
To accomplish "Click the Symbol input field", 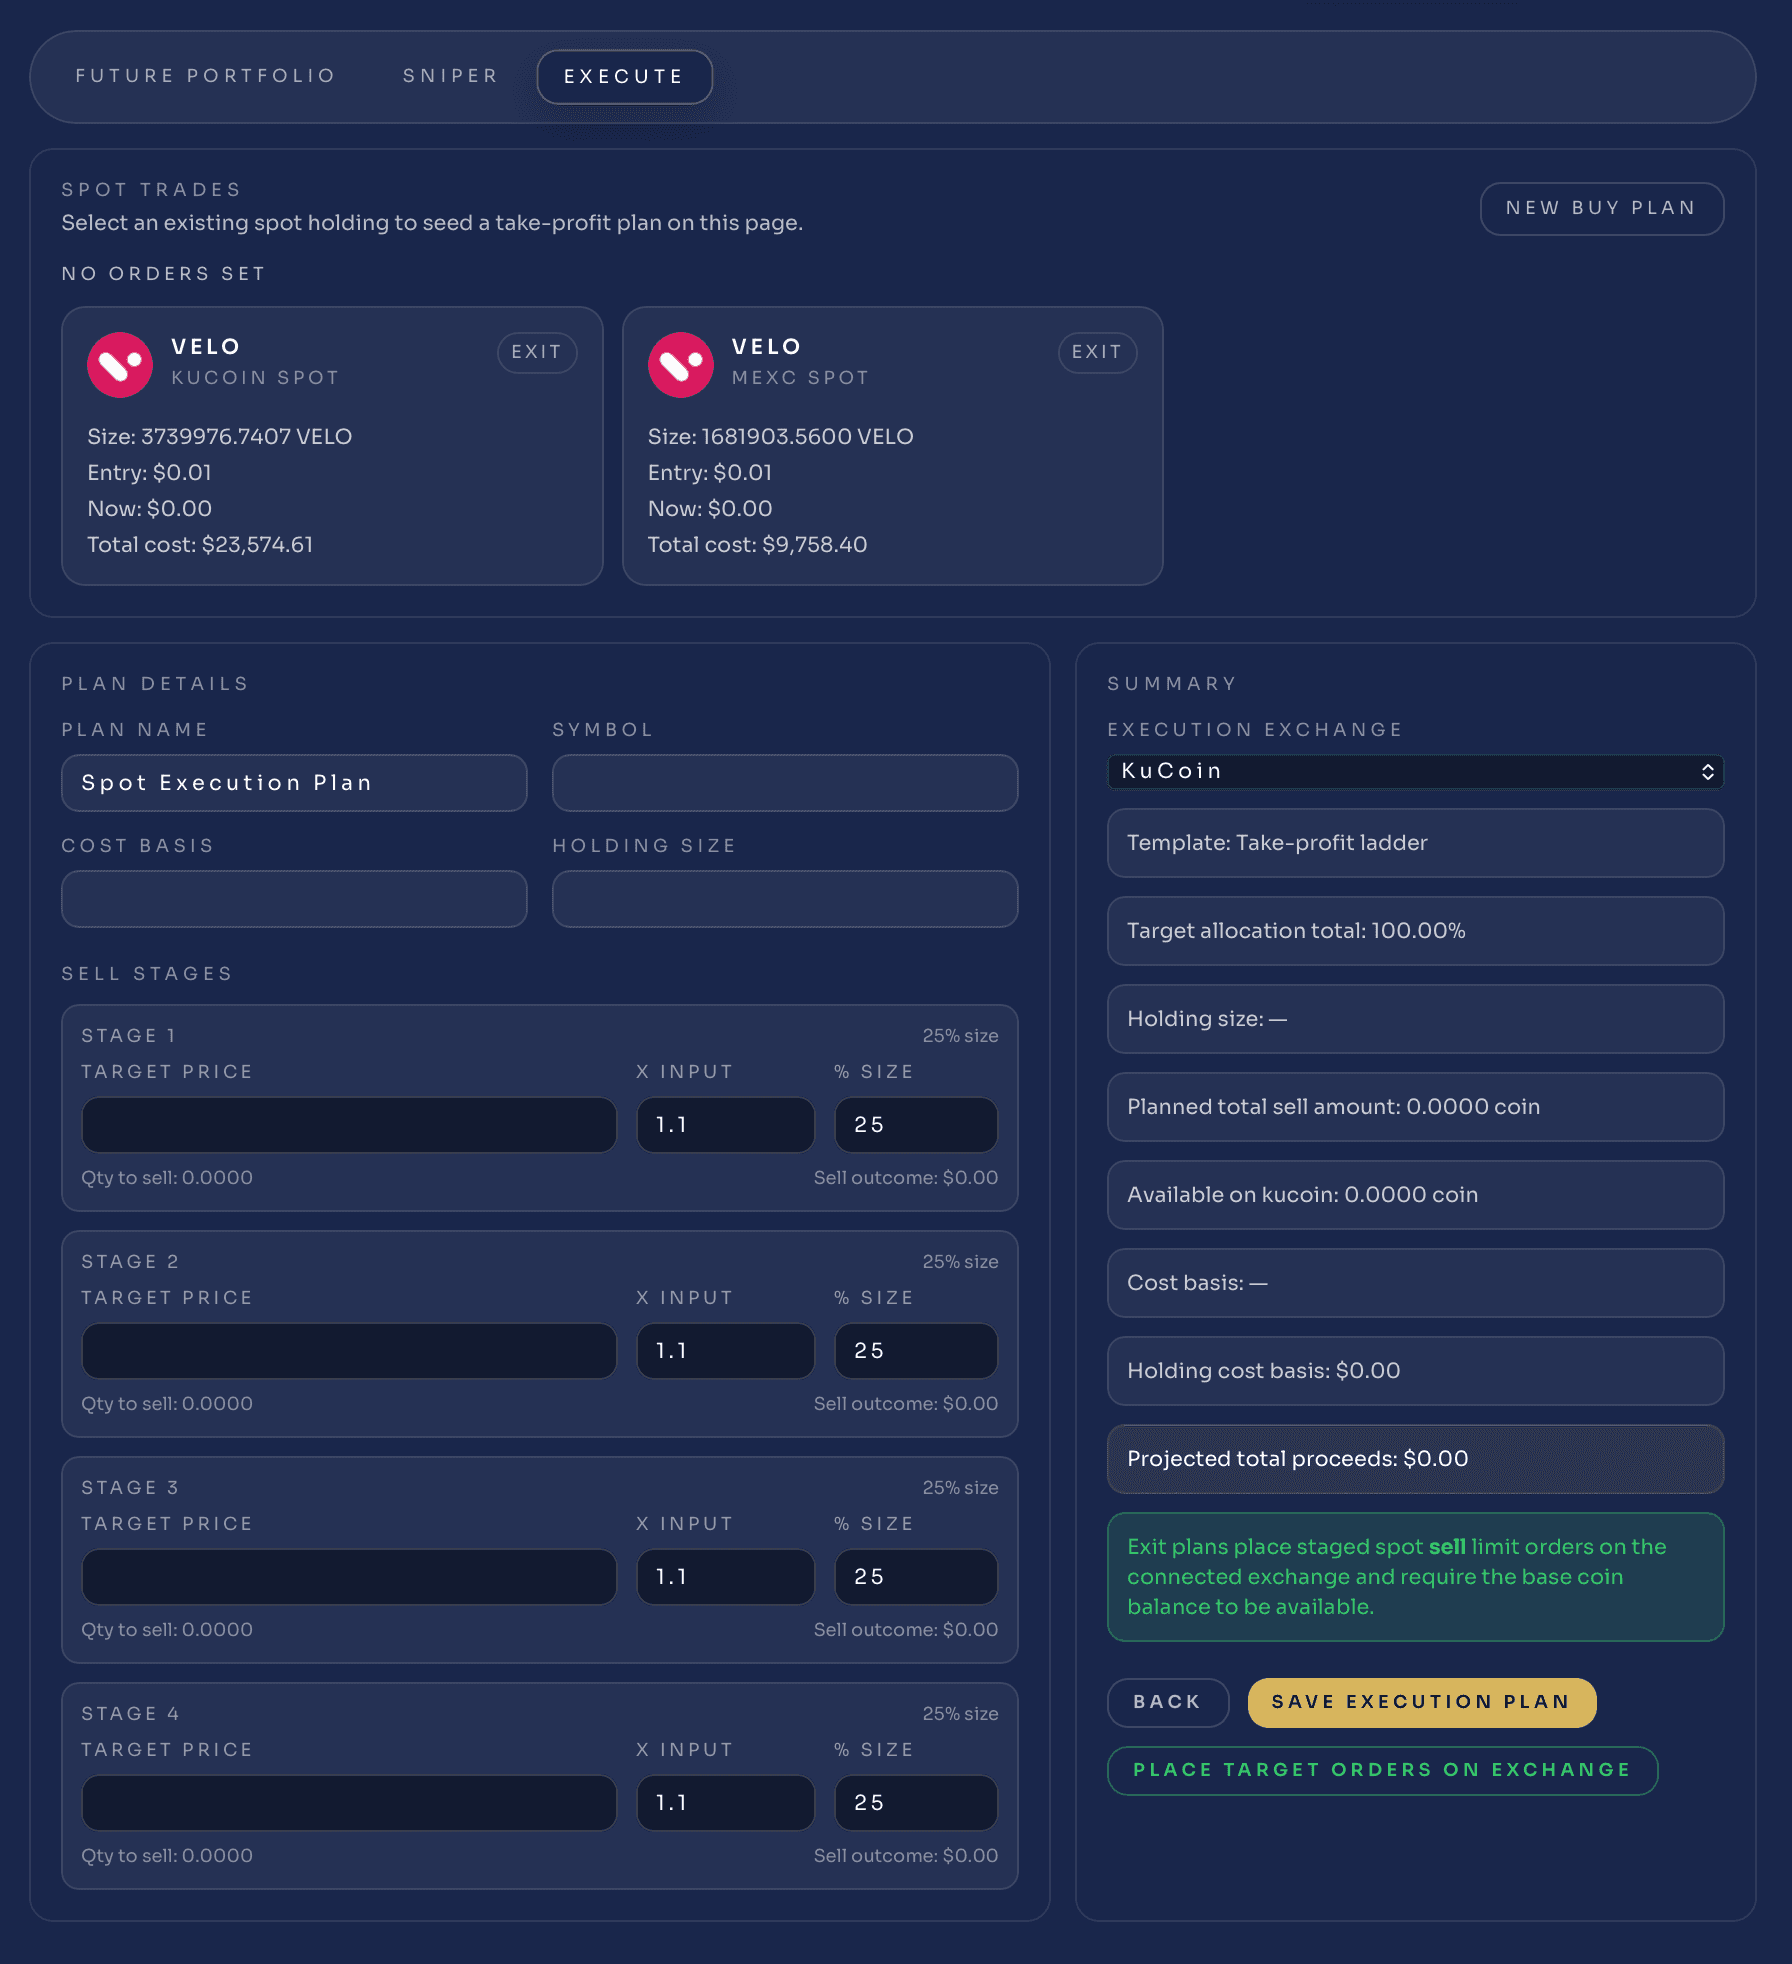I will (x=785, y=783).
